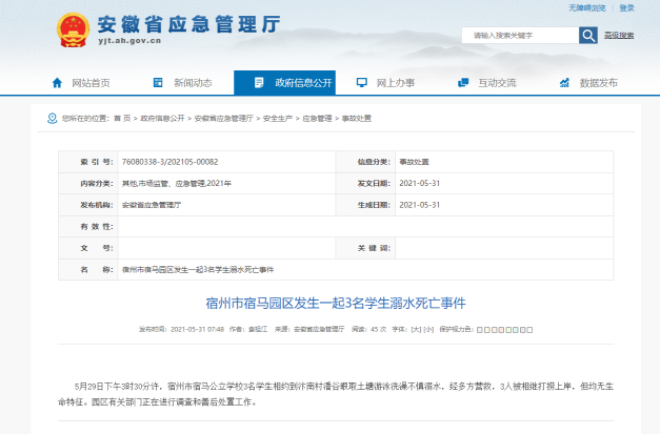Select the last eye-protection color swatch

(530, 330)
